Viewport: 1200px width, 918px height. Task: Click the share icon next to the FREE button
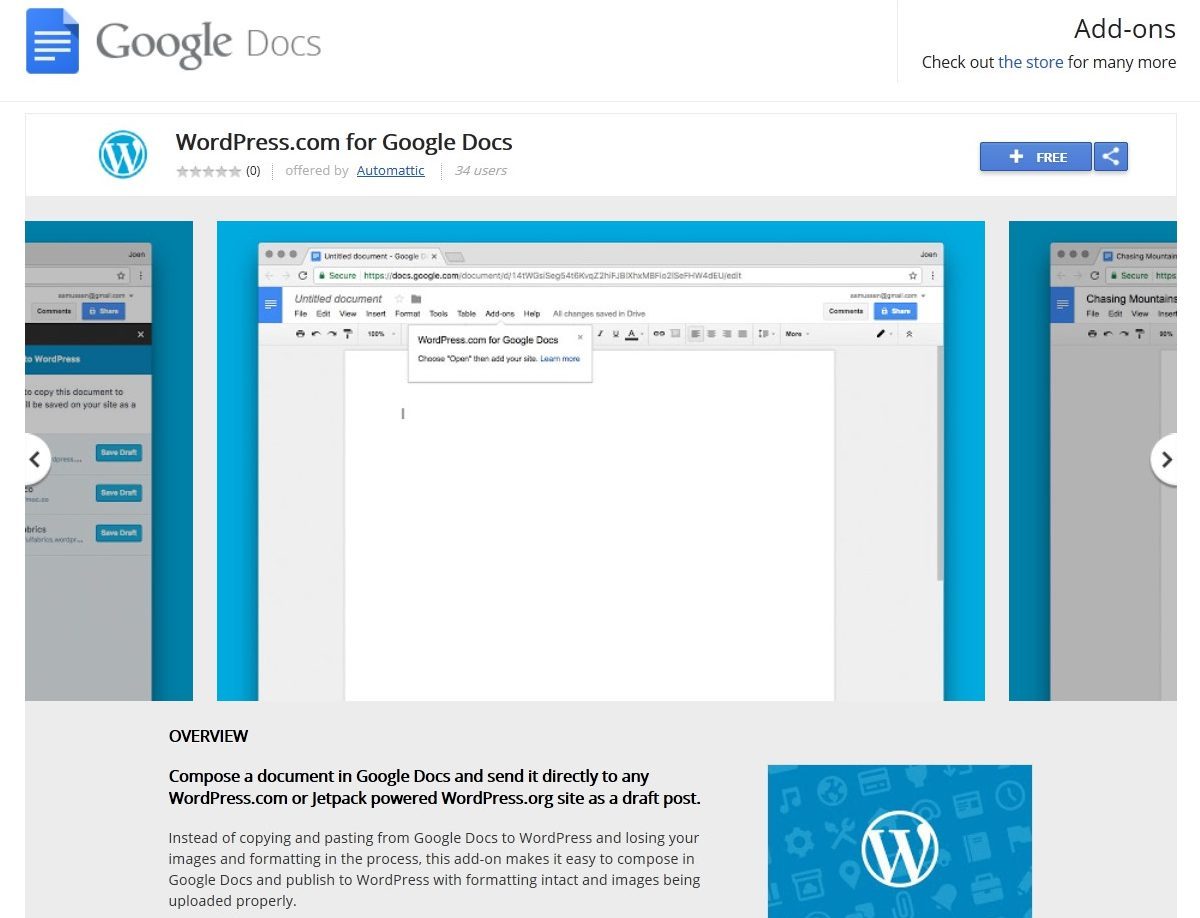pyautogui.click(x=1110, y=156)
